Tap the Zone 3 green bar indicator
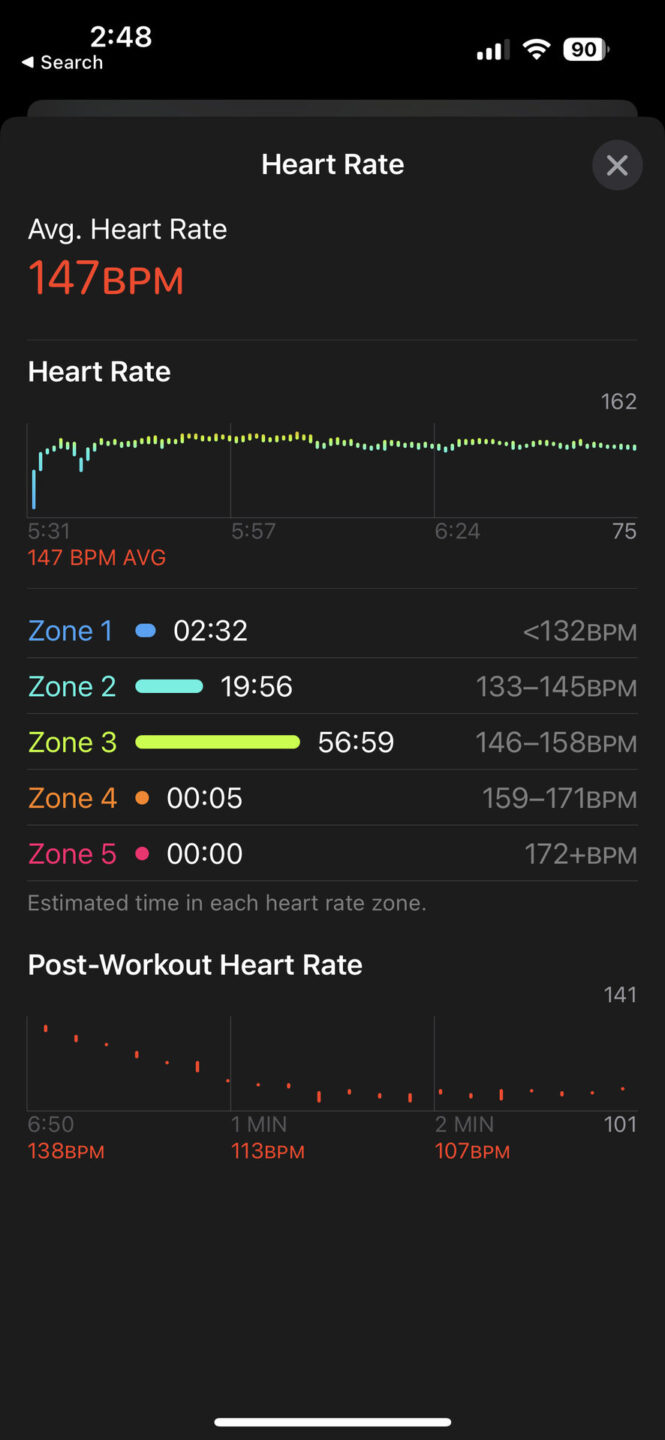 [x=217, y=742]
